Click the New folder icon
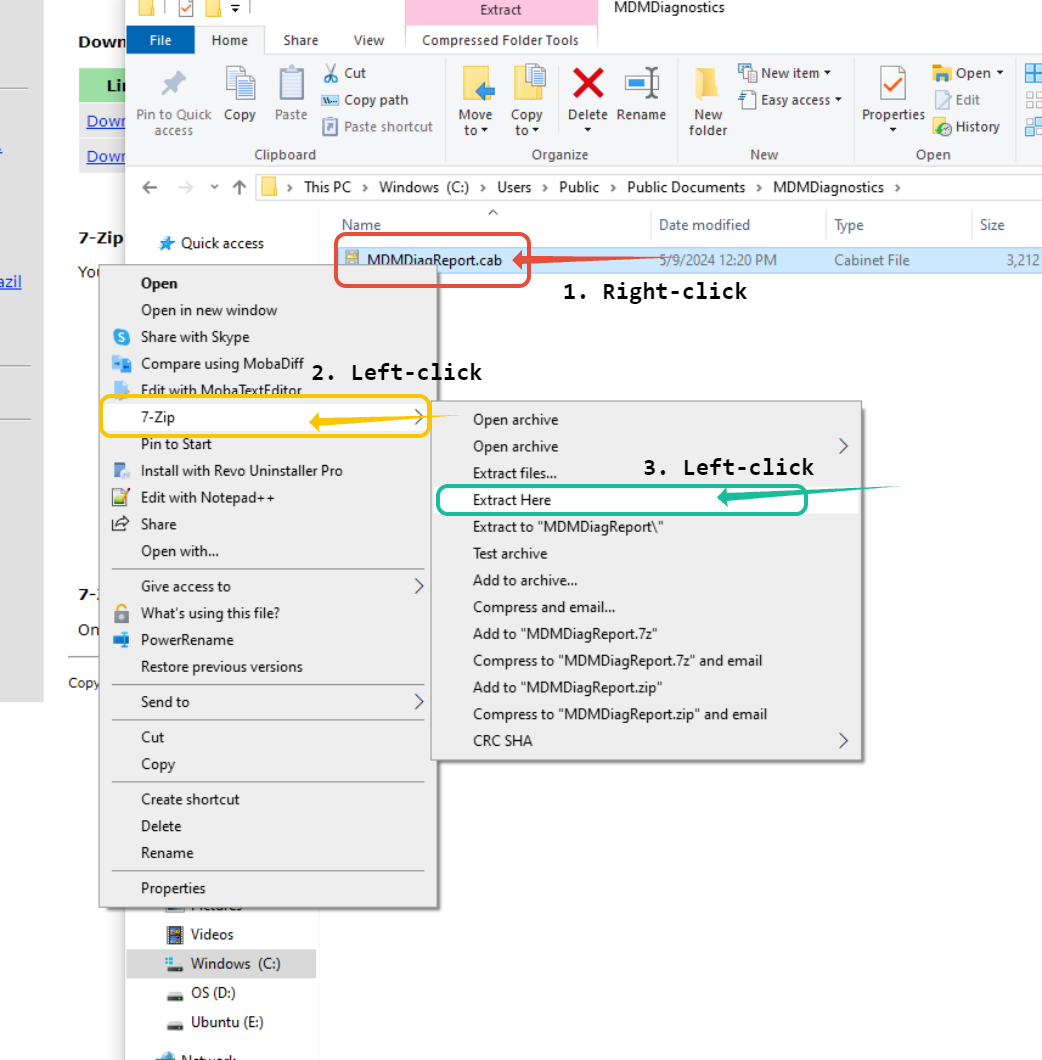This screenshot has height=1060, width=1042. click(x=707, y=84)
